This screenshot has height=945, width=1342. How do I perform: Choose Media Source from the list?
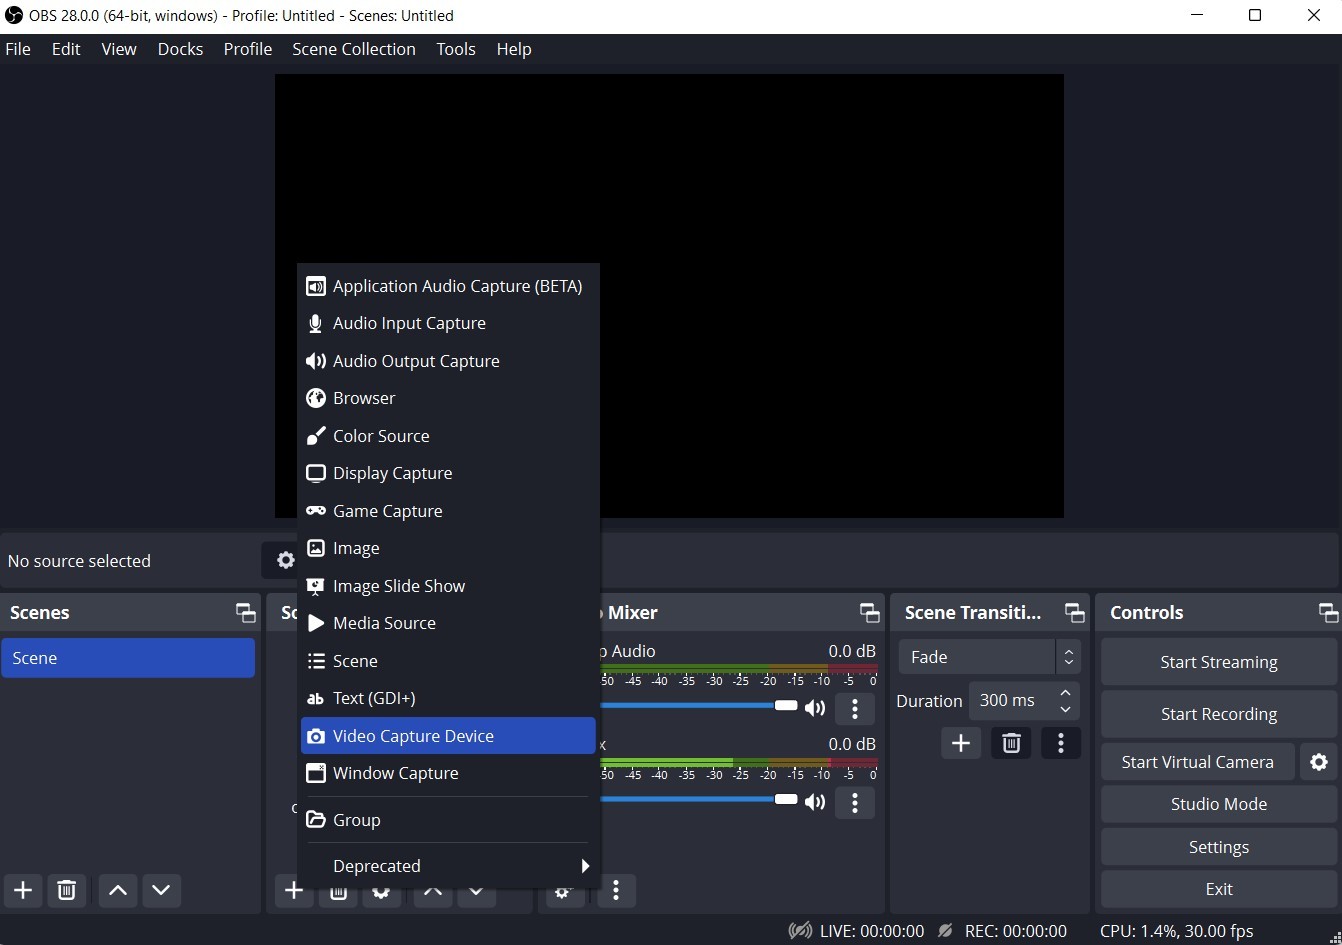(448, 623)
